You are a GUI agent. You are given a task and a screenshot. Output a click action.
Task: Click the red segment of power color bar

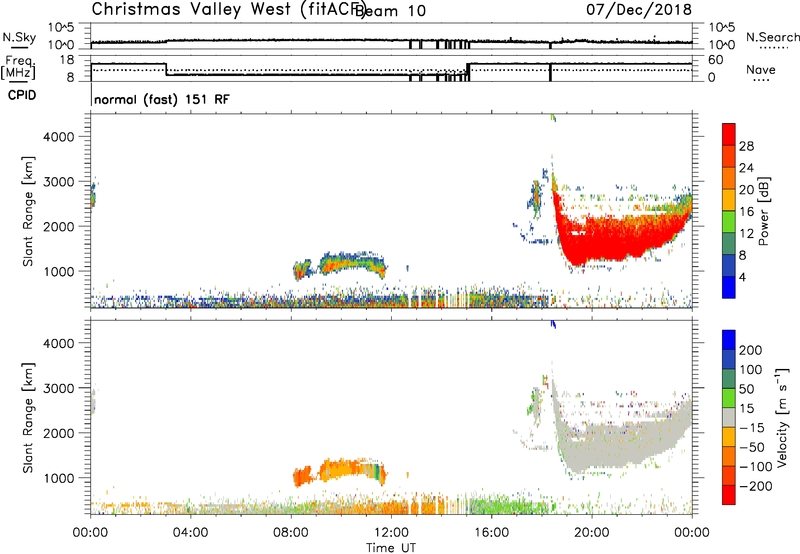(729, 134)
